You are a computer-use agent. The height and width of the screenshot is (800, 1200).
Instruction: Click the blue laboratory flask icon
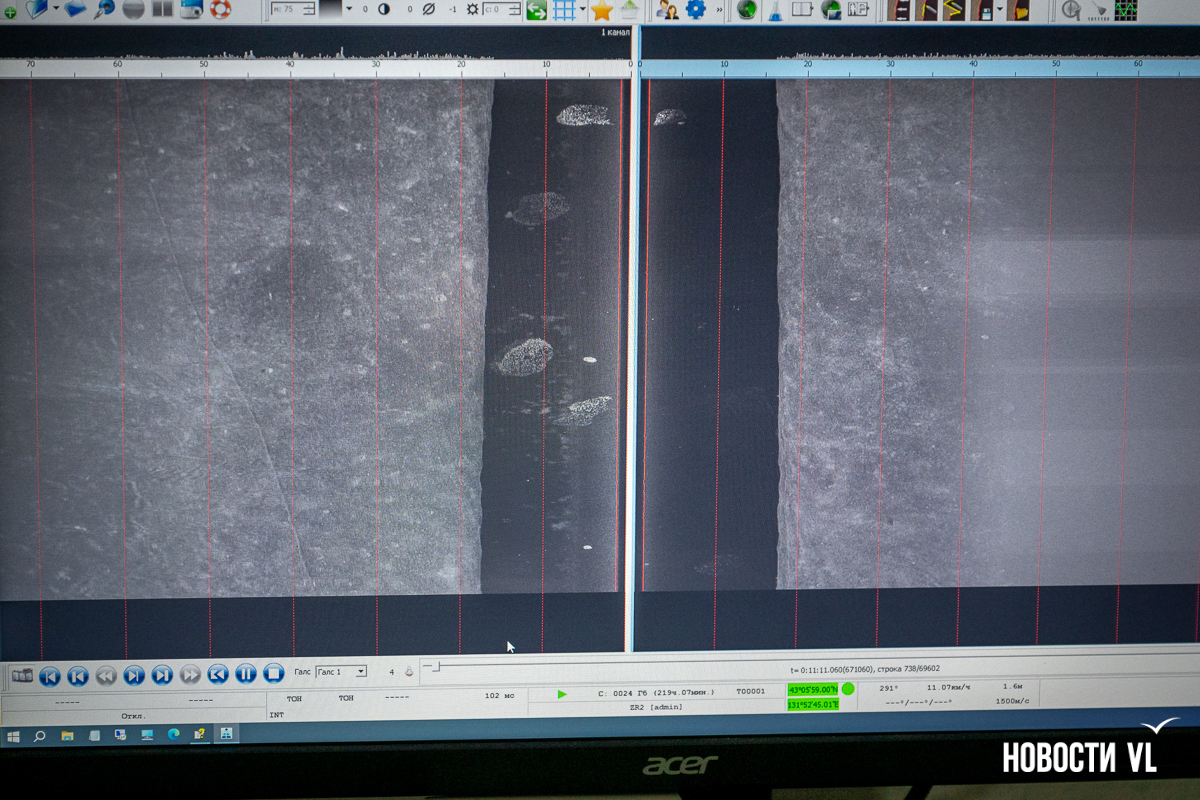click(x=774, y=11)
